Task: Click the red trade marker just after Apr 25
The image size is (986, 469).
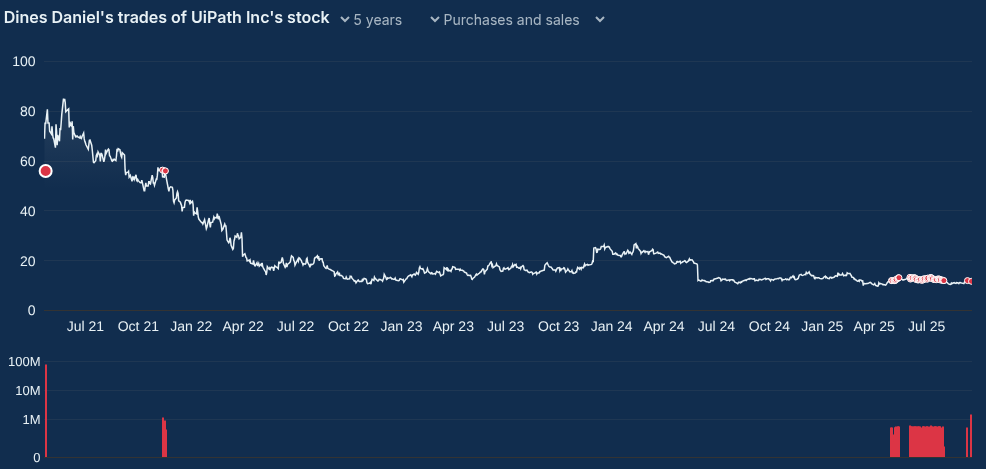Action: click(x=898, y=278)
